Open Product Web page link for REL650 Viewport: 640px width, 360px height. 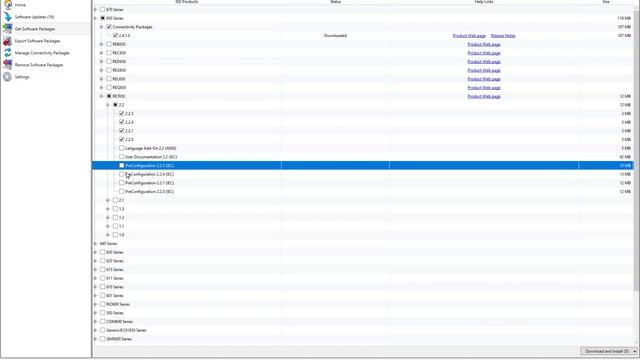484,79
